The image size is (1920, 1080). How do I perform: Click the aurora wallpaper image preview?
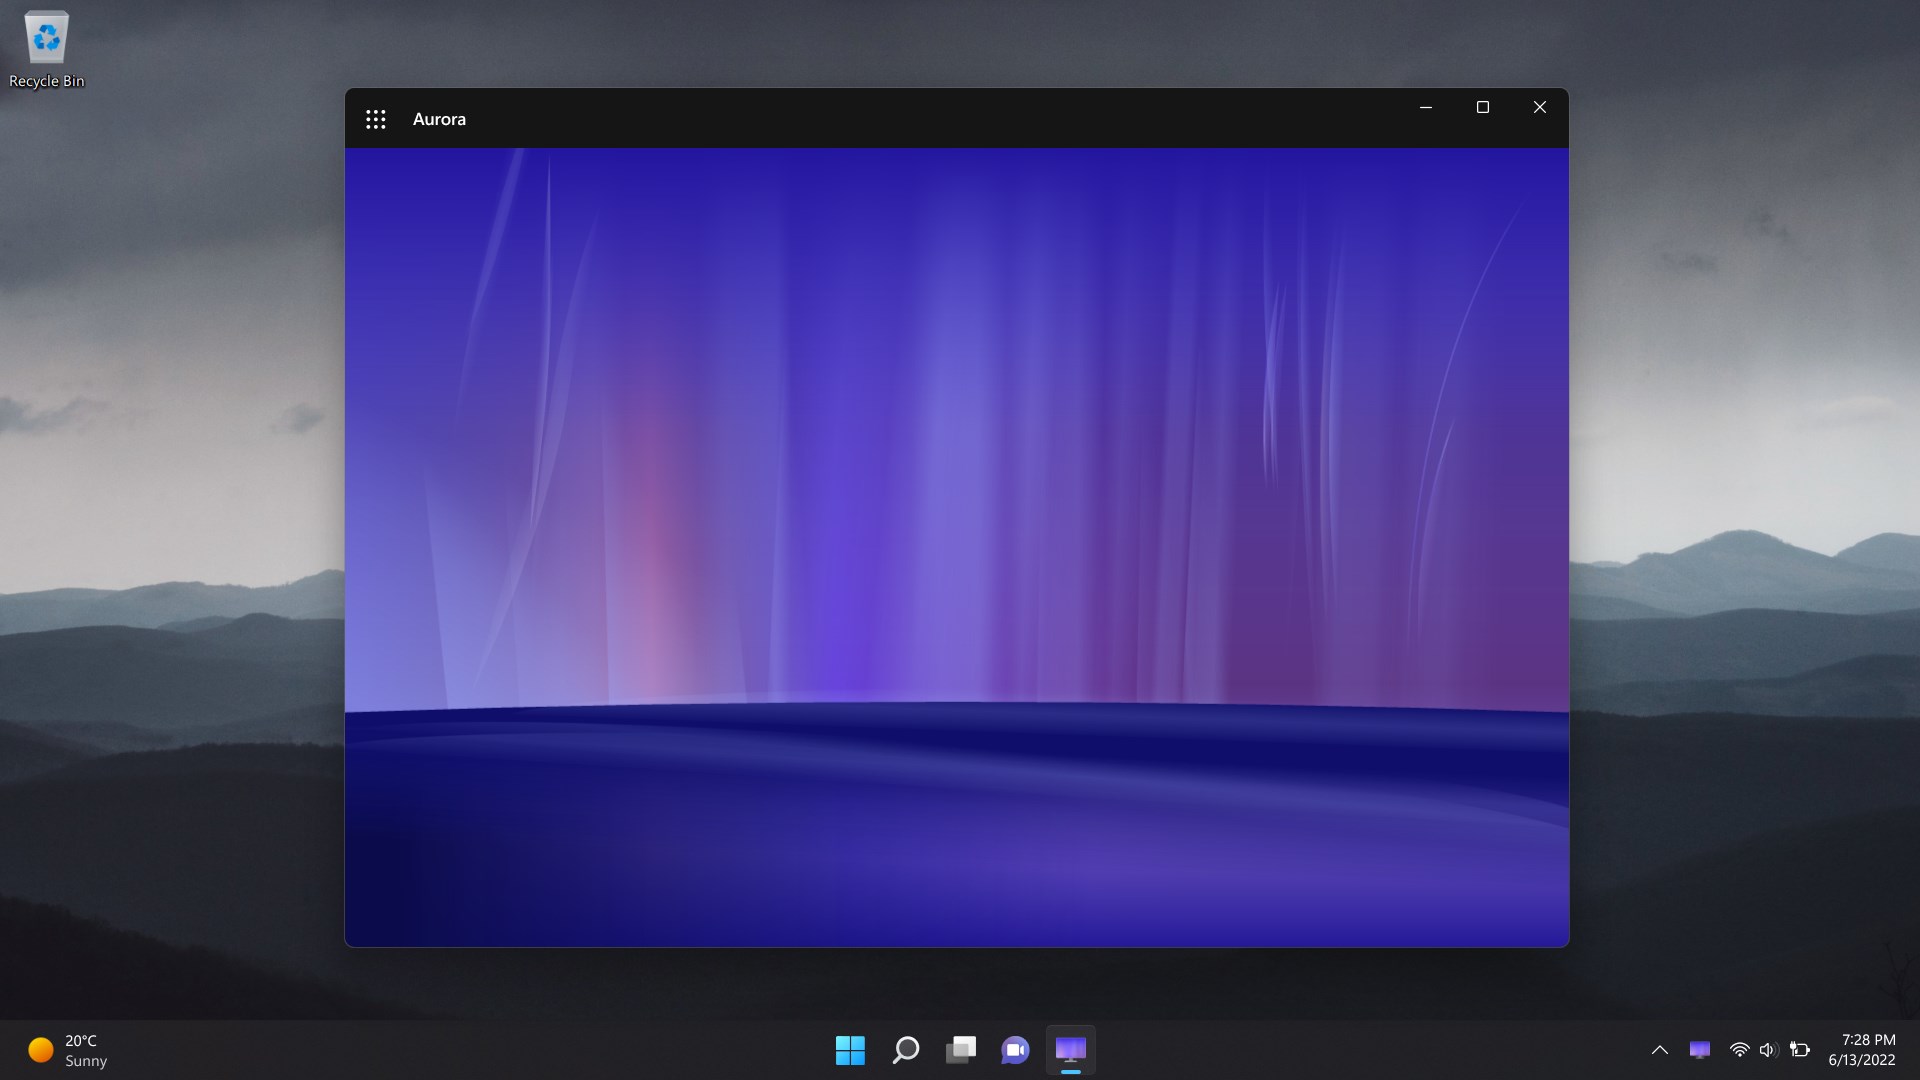pos(956,546)
